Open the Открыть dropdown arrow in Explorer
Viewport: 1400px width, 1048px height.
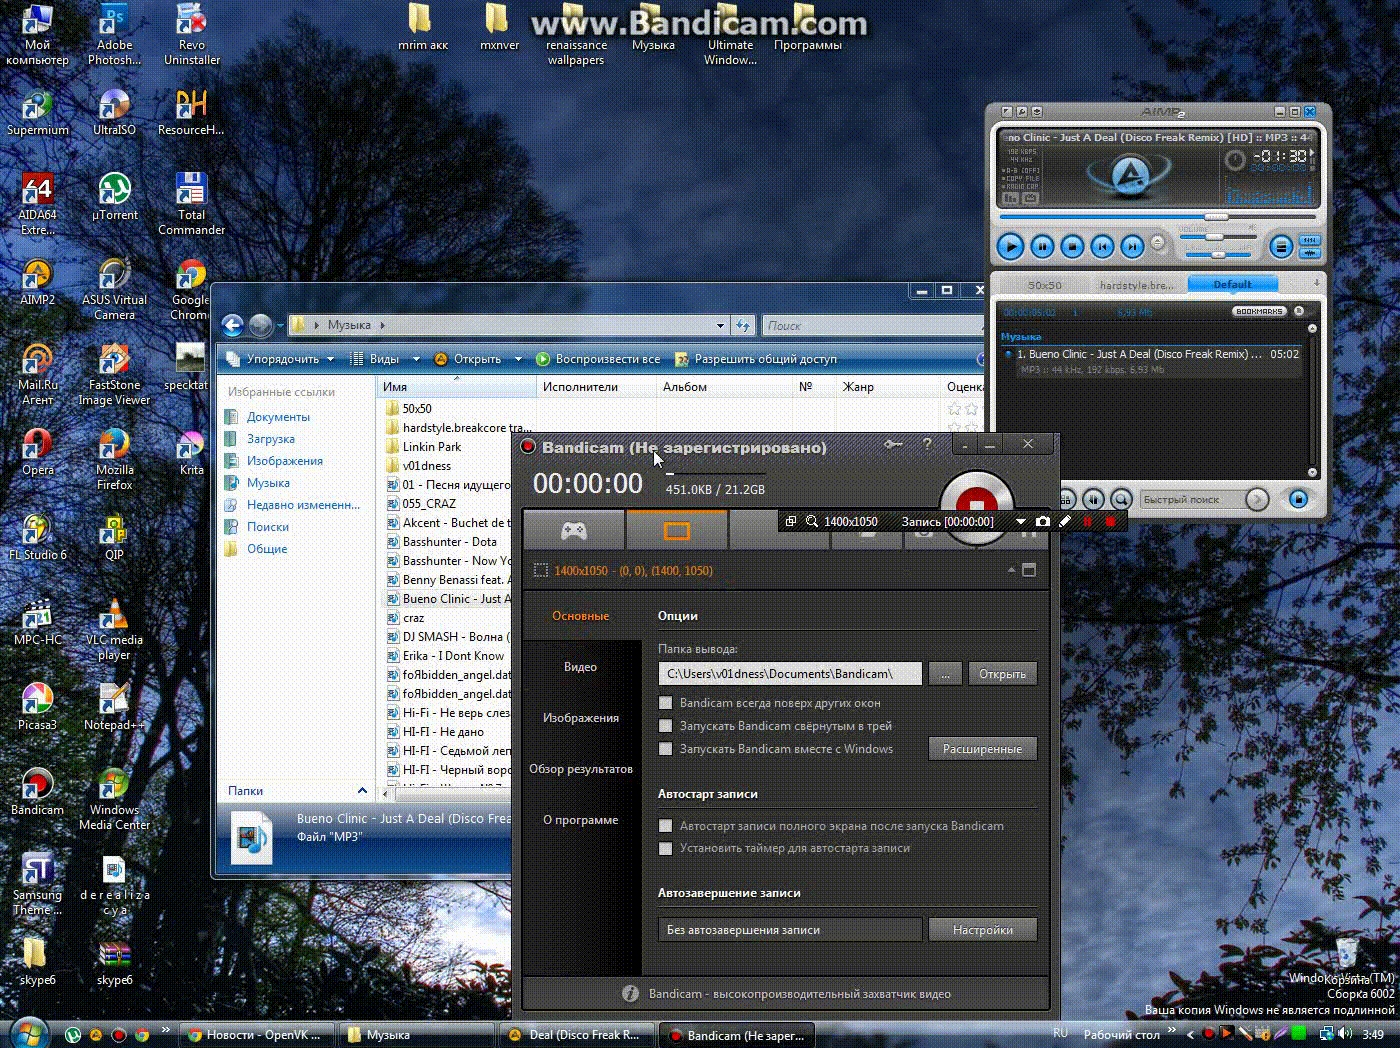tap(518, 359)
